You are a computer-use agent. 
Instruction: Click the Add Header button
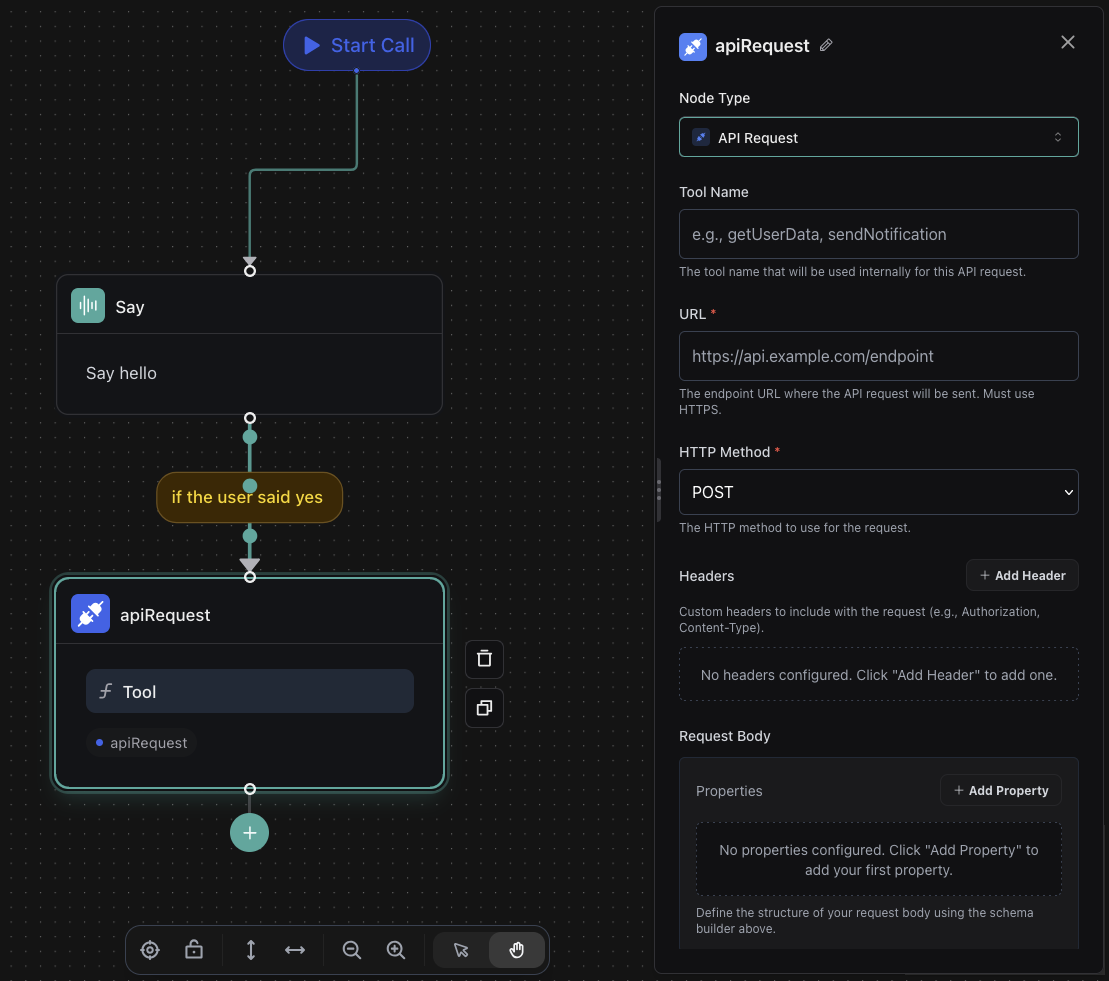1022,575
